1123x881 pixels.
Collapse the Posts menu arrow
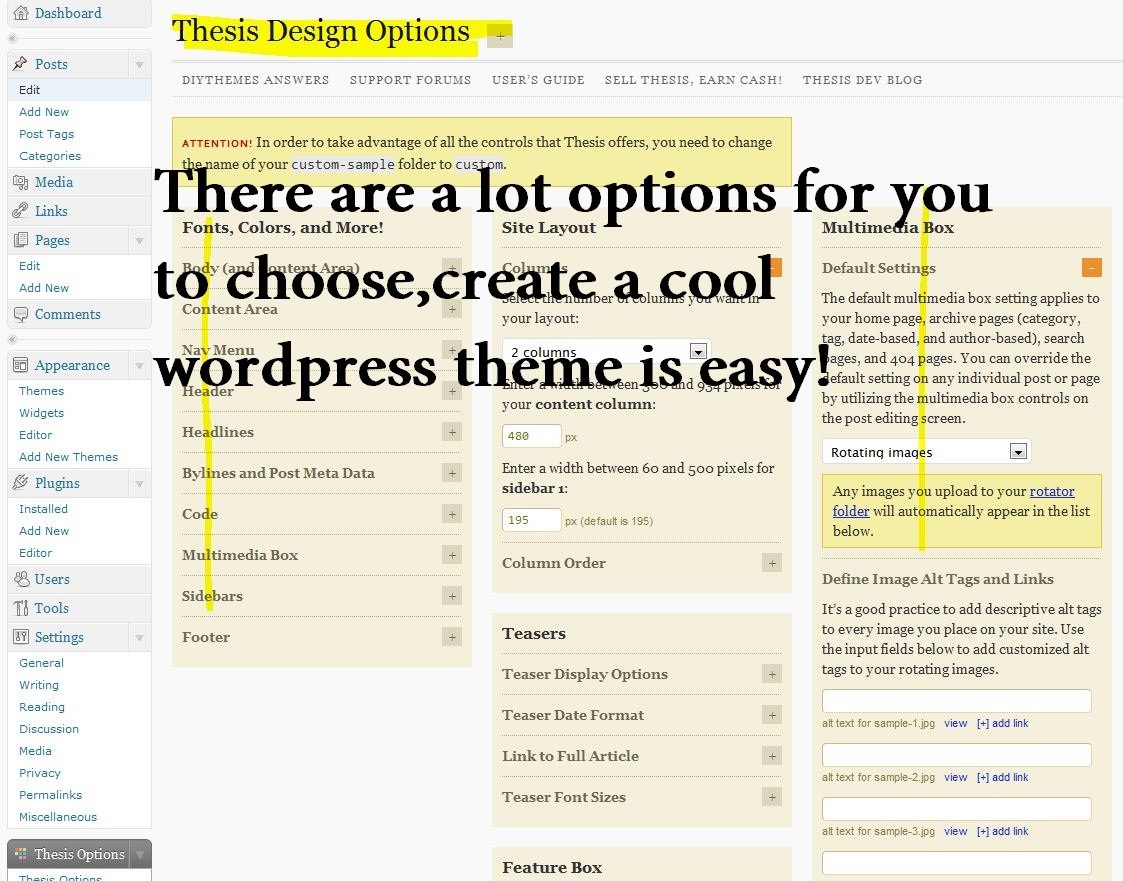coord(140,64)
